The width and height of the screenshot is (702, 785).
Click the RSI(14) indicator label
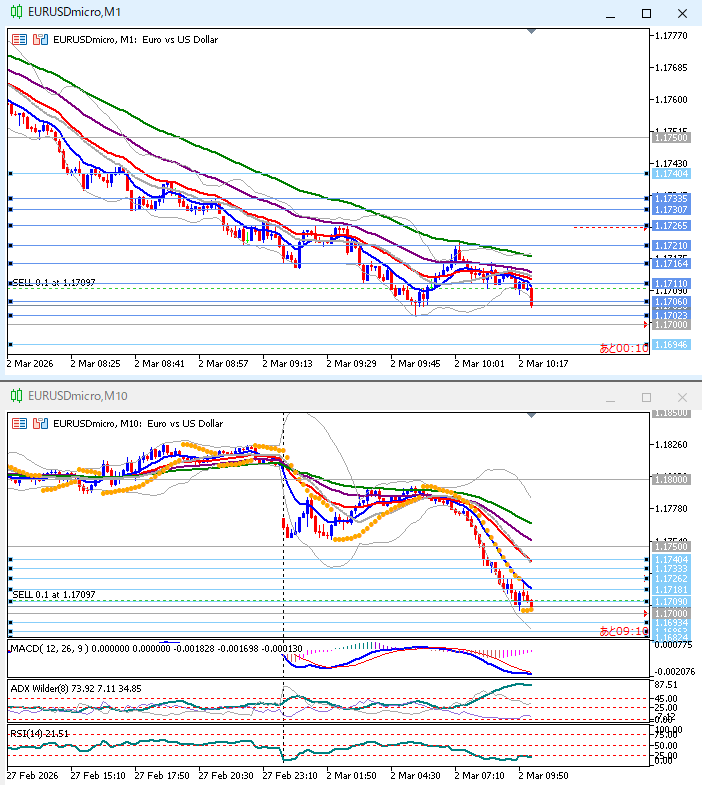click(28, 734)
